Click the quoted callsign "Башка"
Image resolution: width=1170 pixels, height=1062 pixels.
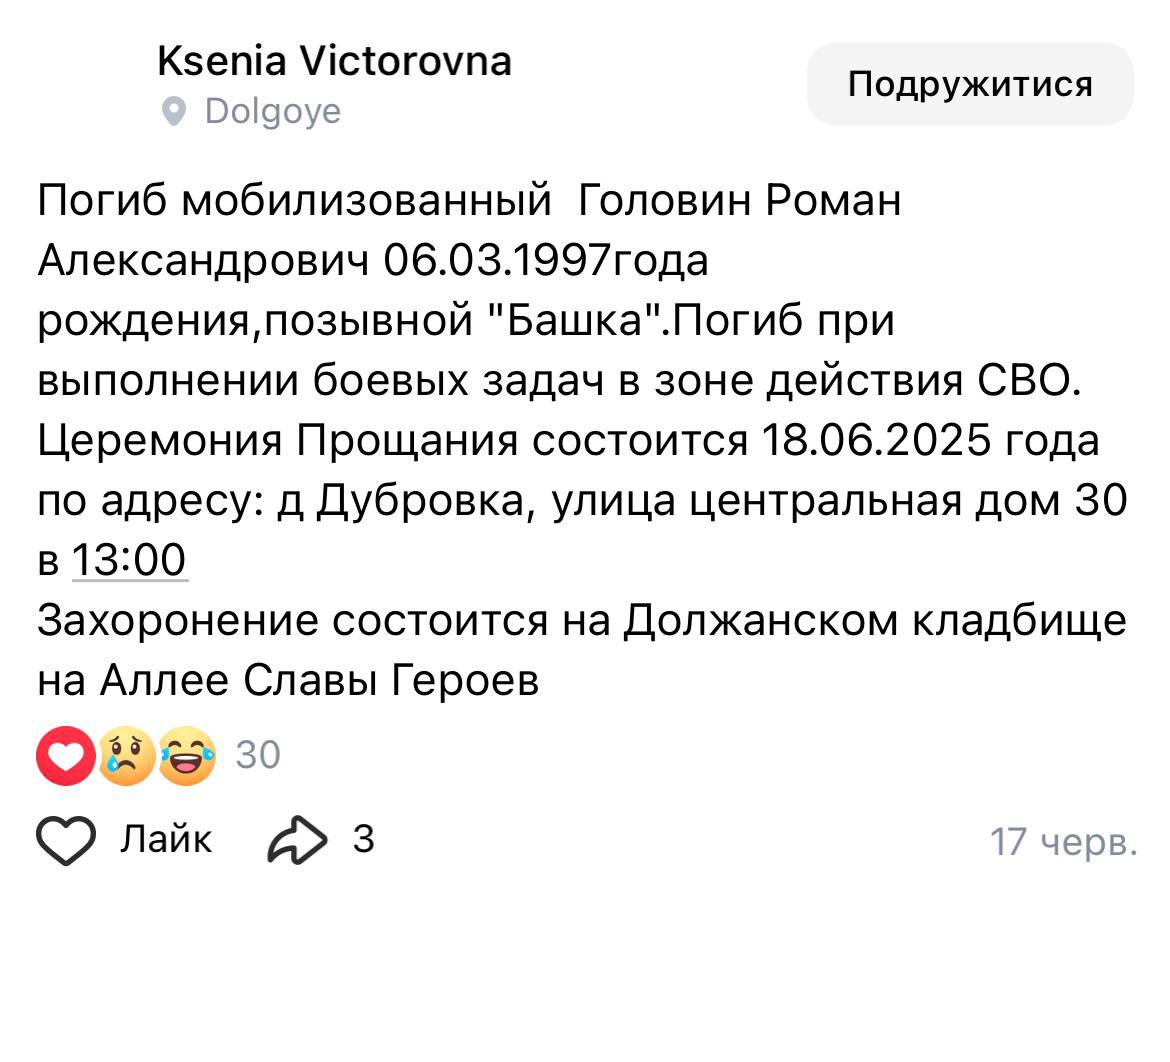(575, 321)
